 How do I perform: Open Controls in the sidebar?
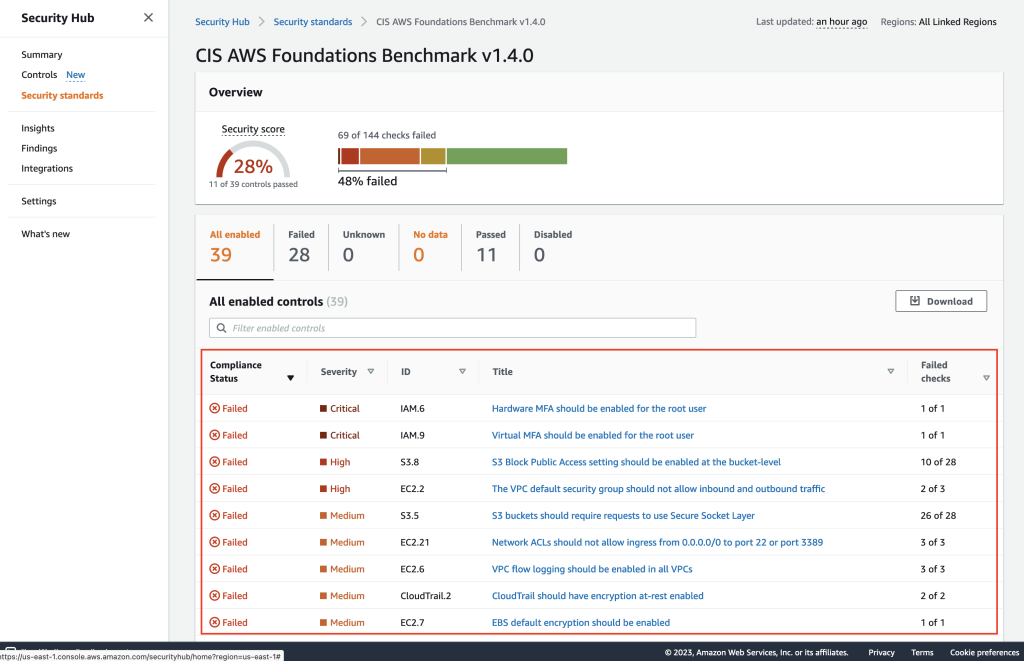39,74
